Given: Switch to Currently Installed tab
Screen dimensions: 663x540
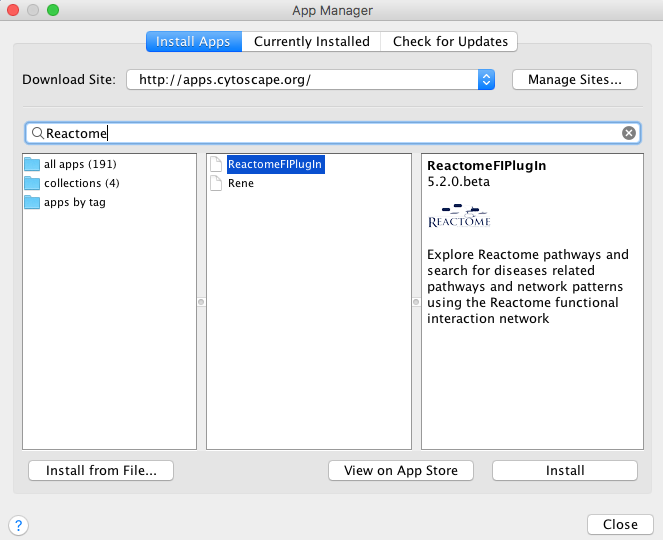Looking at the screenshot, I should (x=311, y=41).
